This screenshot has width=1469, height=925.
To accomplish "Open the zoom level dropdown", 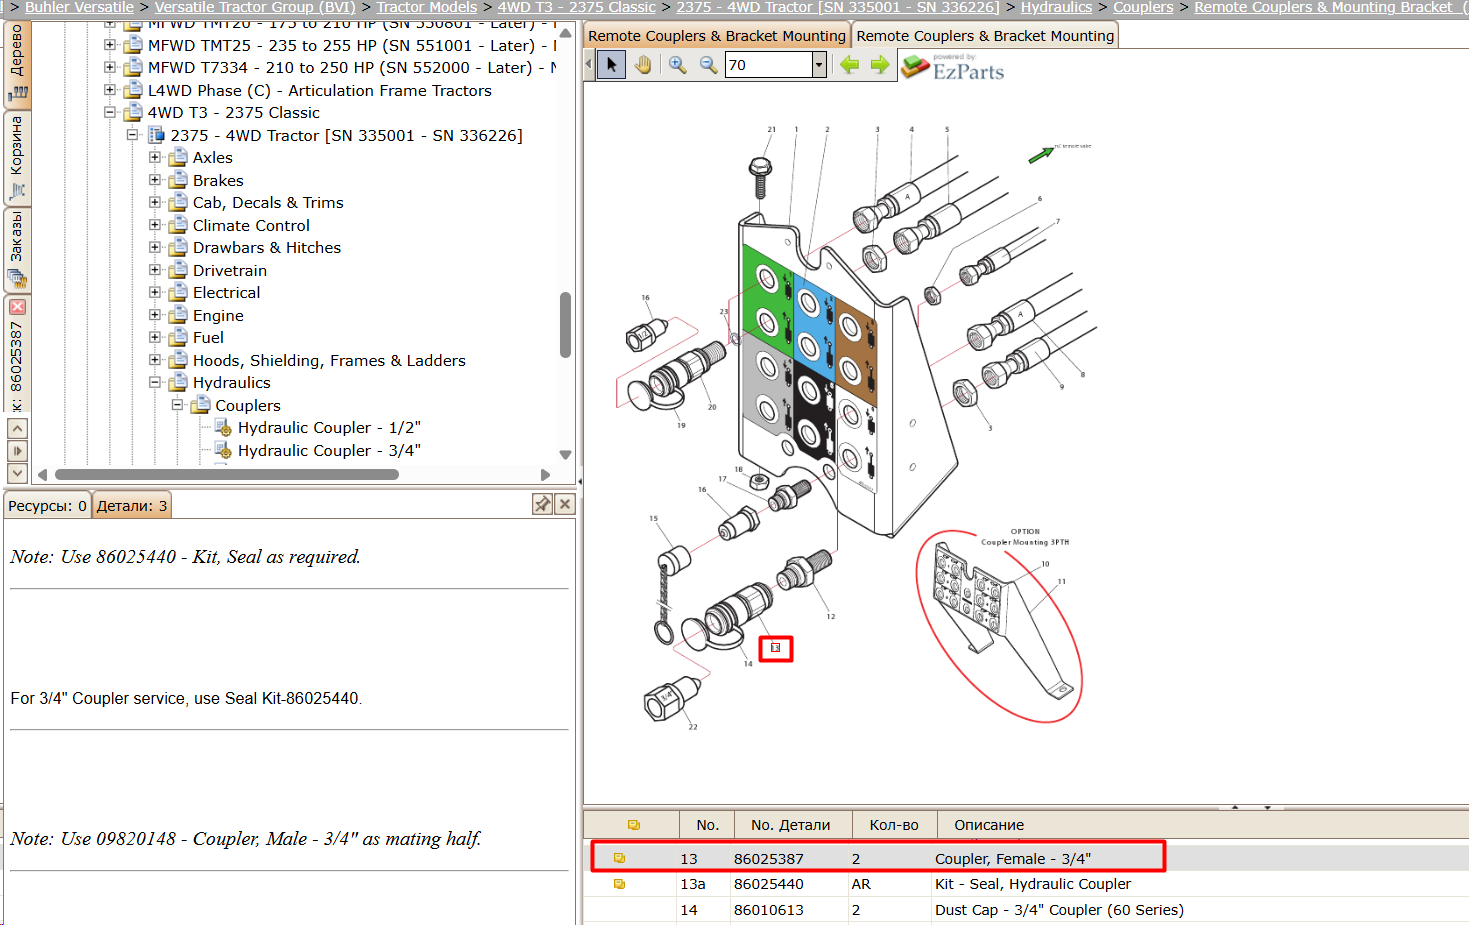I will [x=819, y=65].
